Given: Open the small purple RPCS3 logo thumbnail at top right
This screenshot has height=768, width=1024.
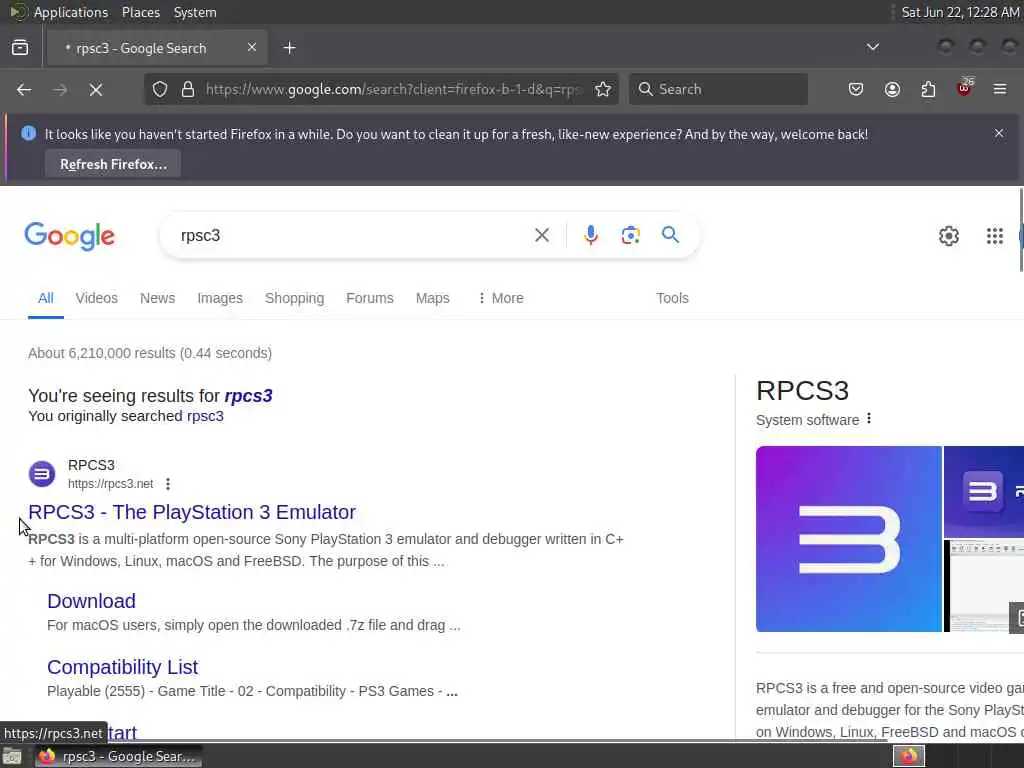Looking at the screenshot, I should [984, 492].
